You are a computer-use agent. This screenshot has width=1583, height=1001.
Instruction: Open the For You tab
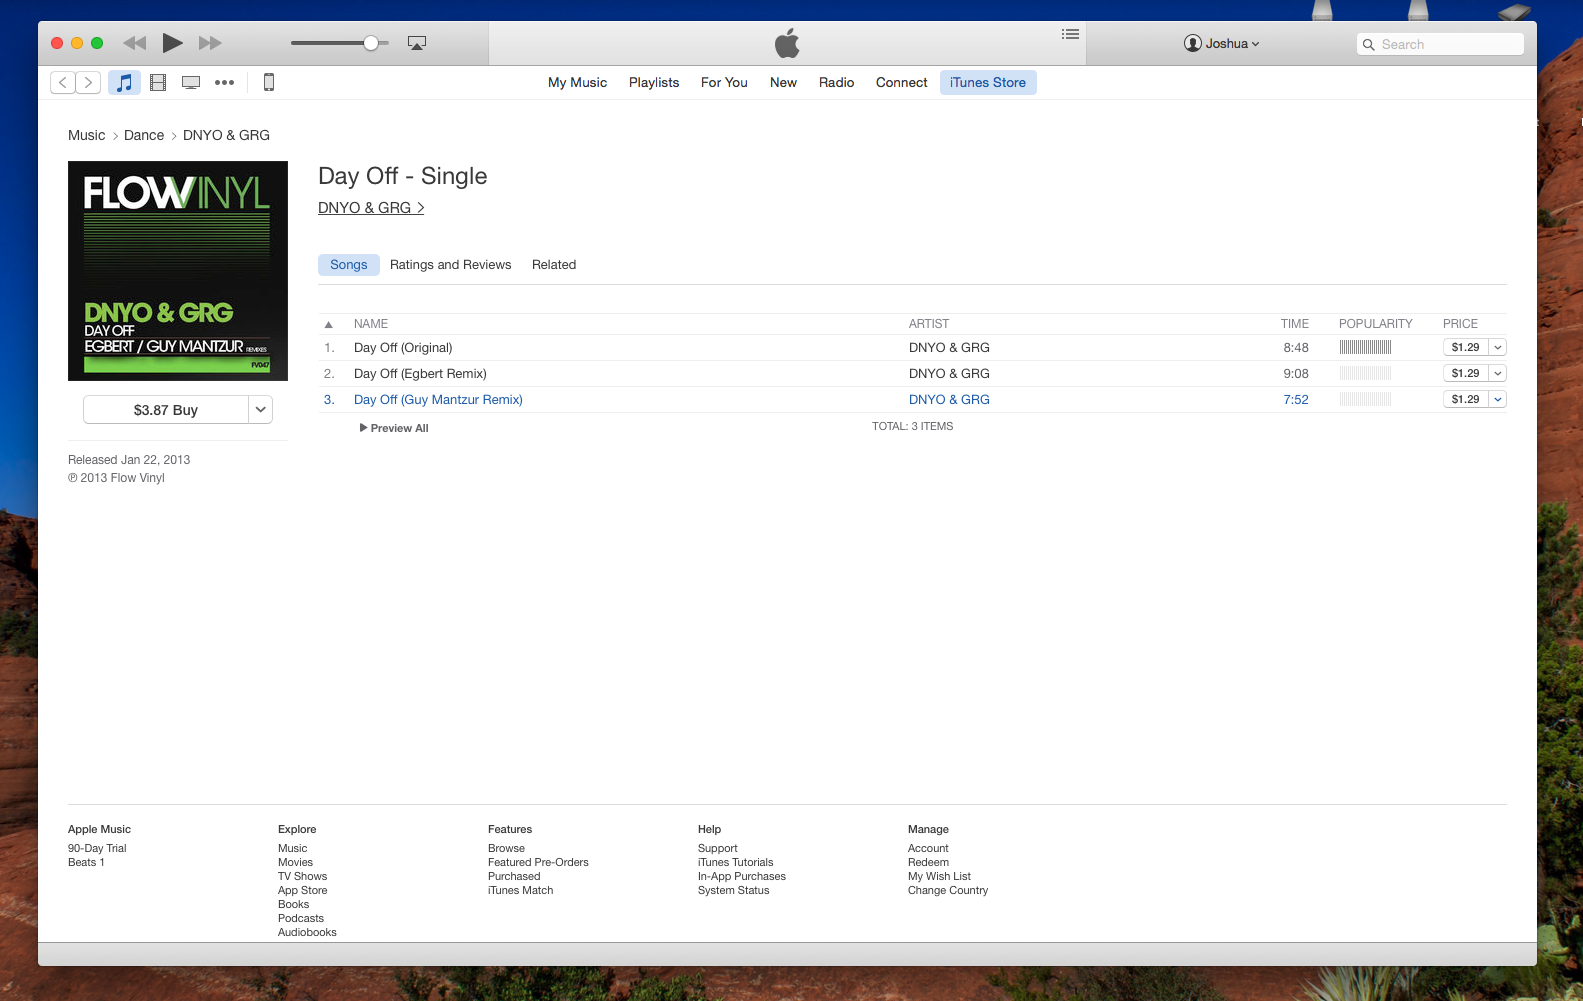pyautogui.click(x=724, y=83)
